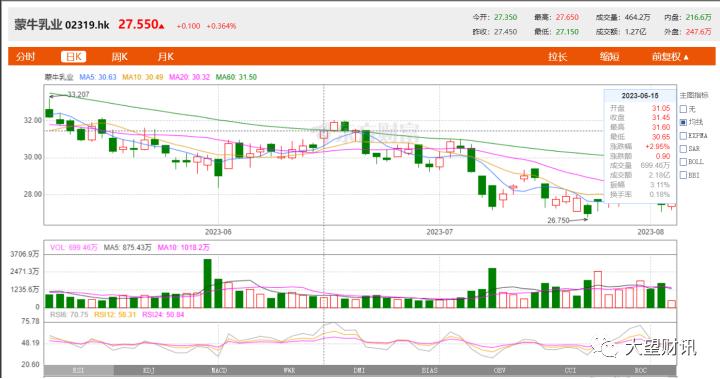Viewport: 720px width, 379px height.
Task: Enable the BOLL indicator checkbox
Action: point(683,162)
